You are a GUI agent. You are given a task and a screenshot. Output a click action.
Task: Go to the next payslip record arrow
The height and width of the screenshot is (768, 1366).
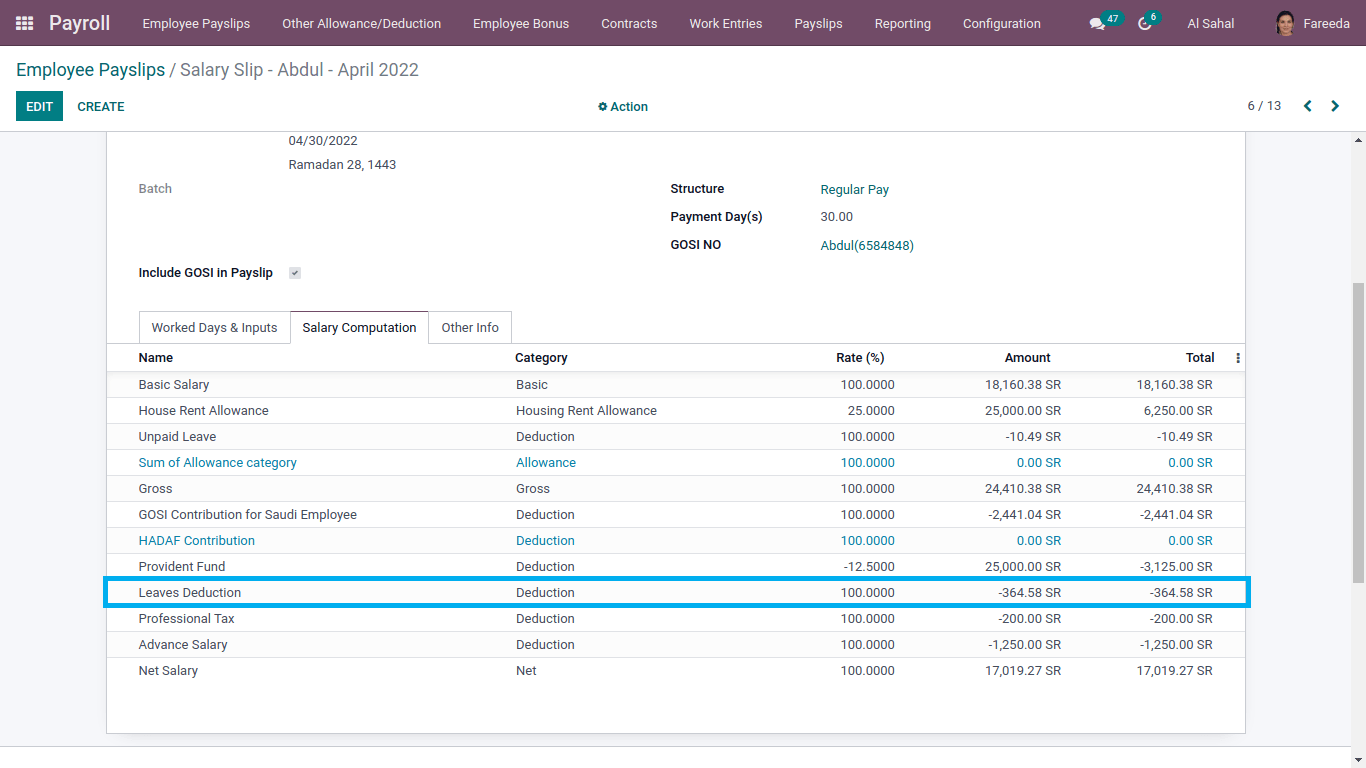[x=1335, y=106]
